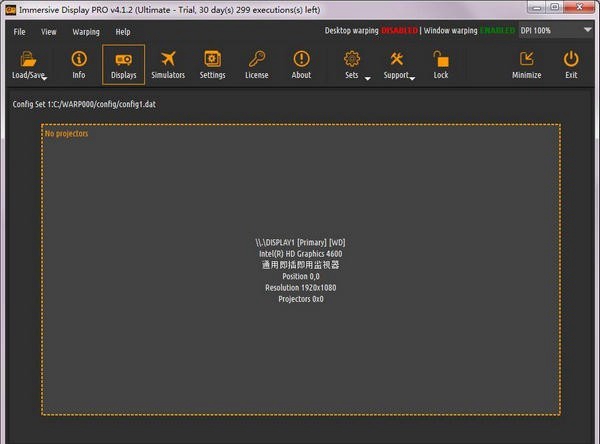The image size is (600, 444).
Task: Open the View menu
Action: pyautogui.click(x=49, y=32)
